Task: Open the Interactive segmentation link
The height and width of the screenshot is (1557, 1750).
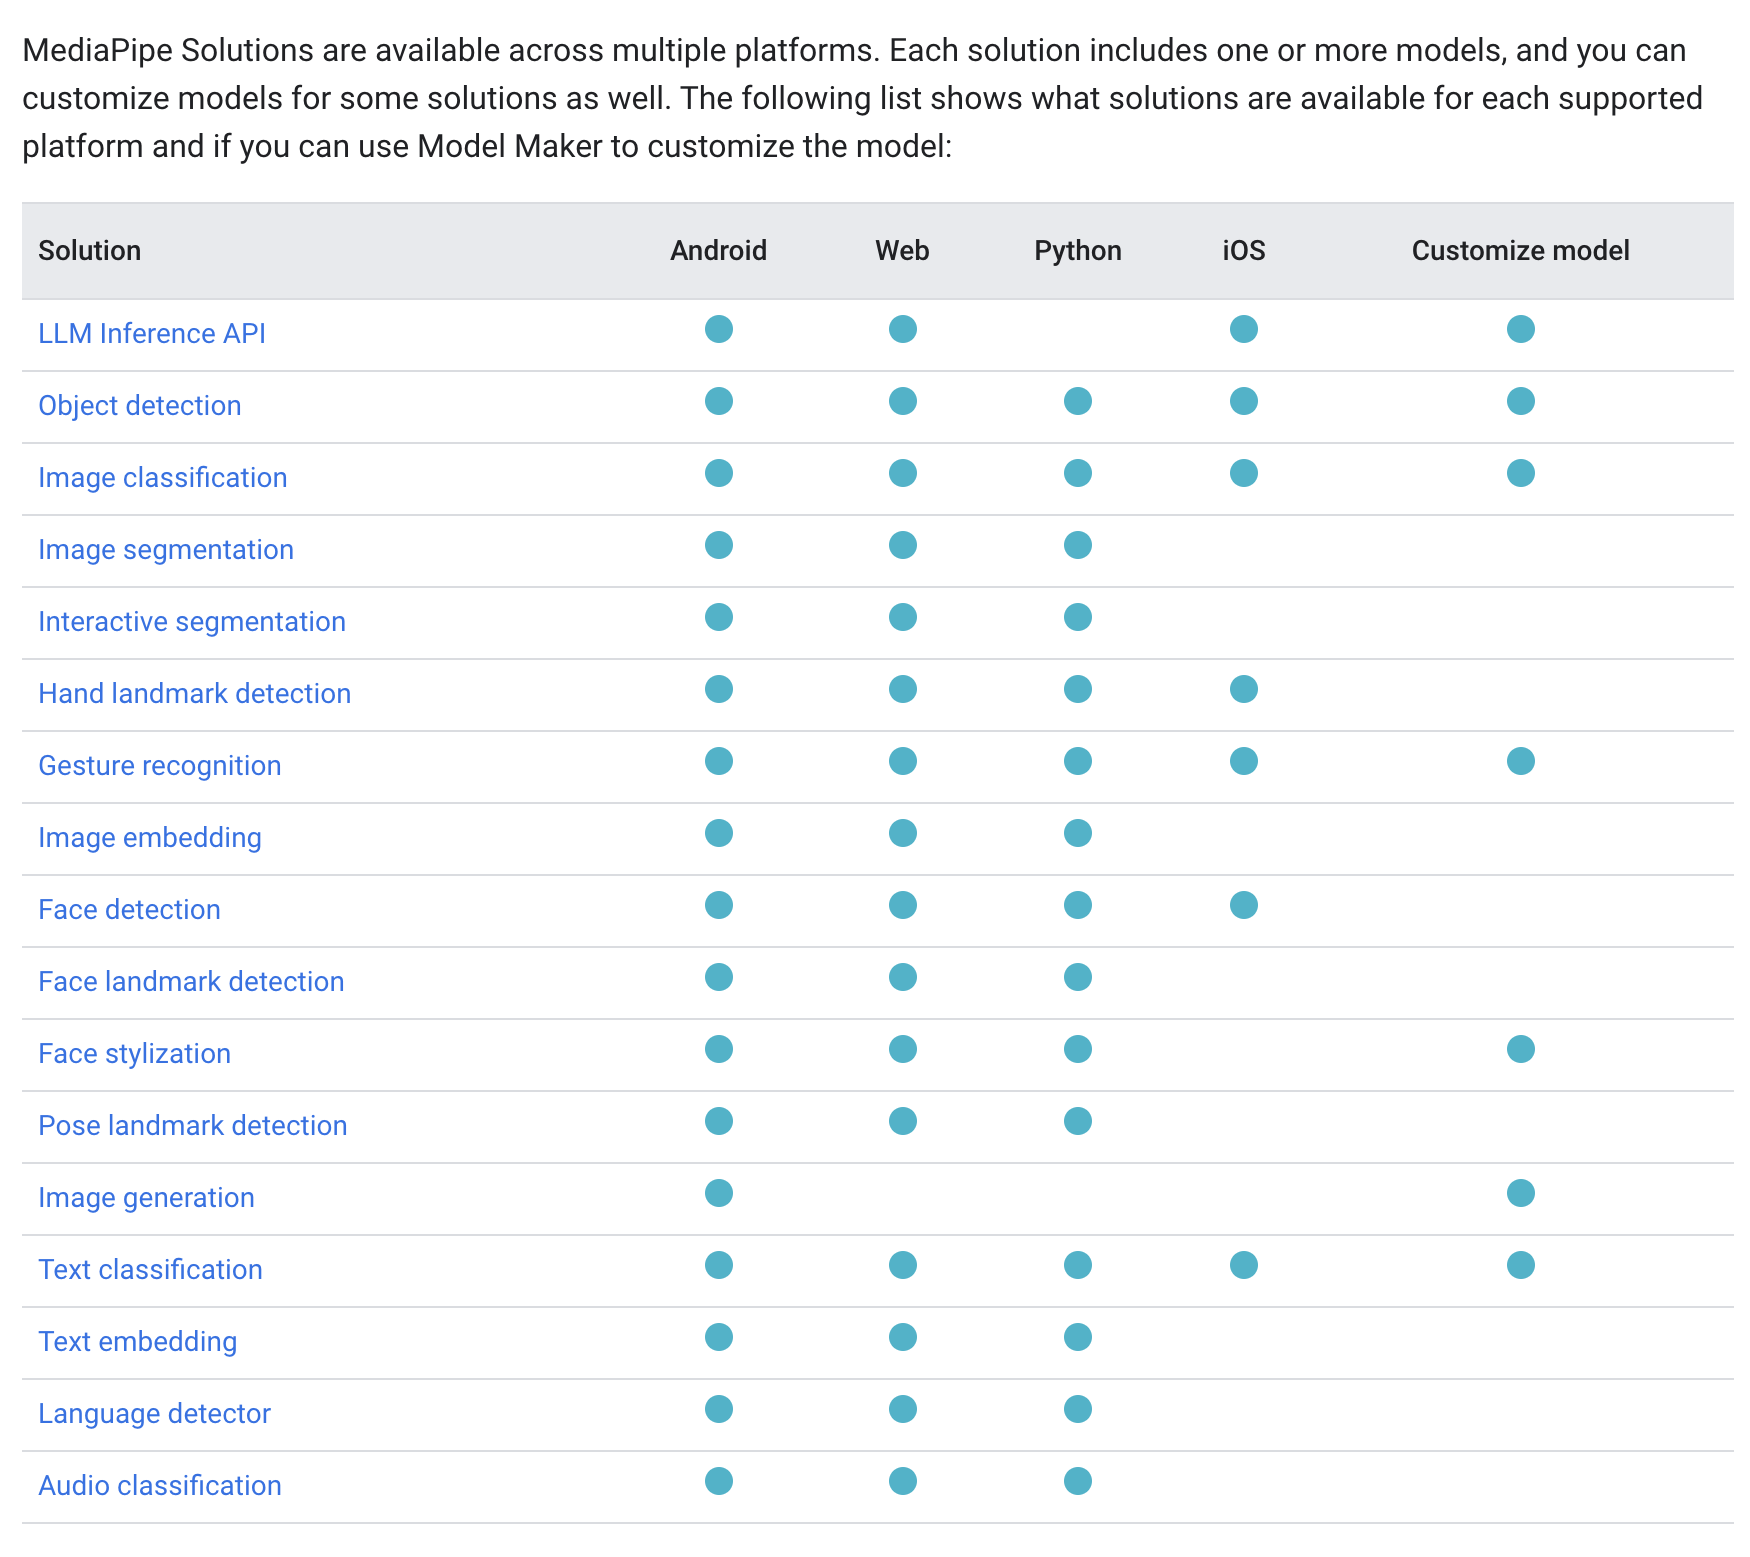Action: tap(192, 621)
